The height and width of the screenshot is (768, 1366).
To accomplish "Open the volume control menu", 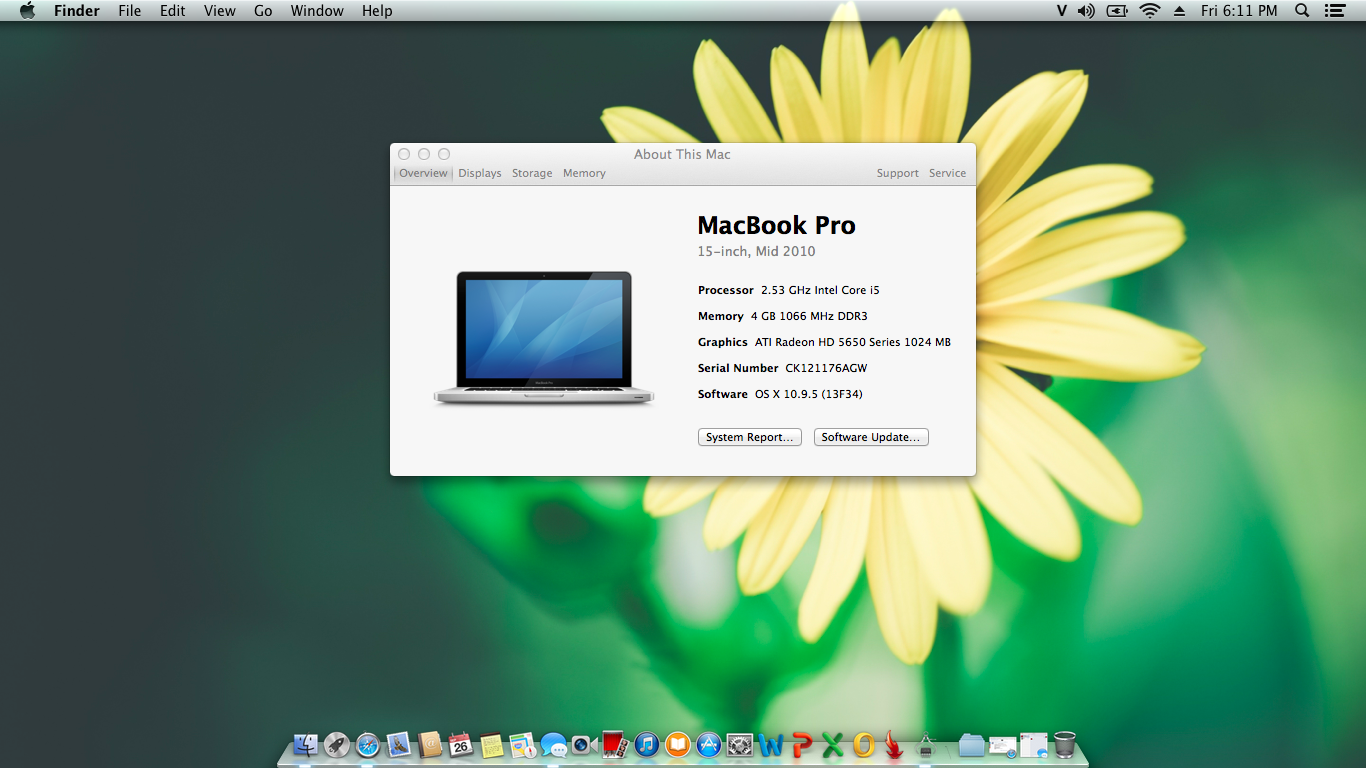I will [x=1087, y=11].
